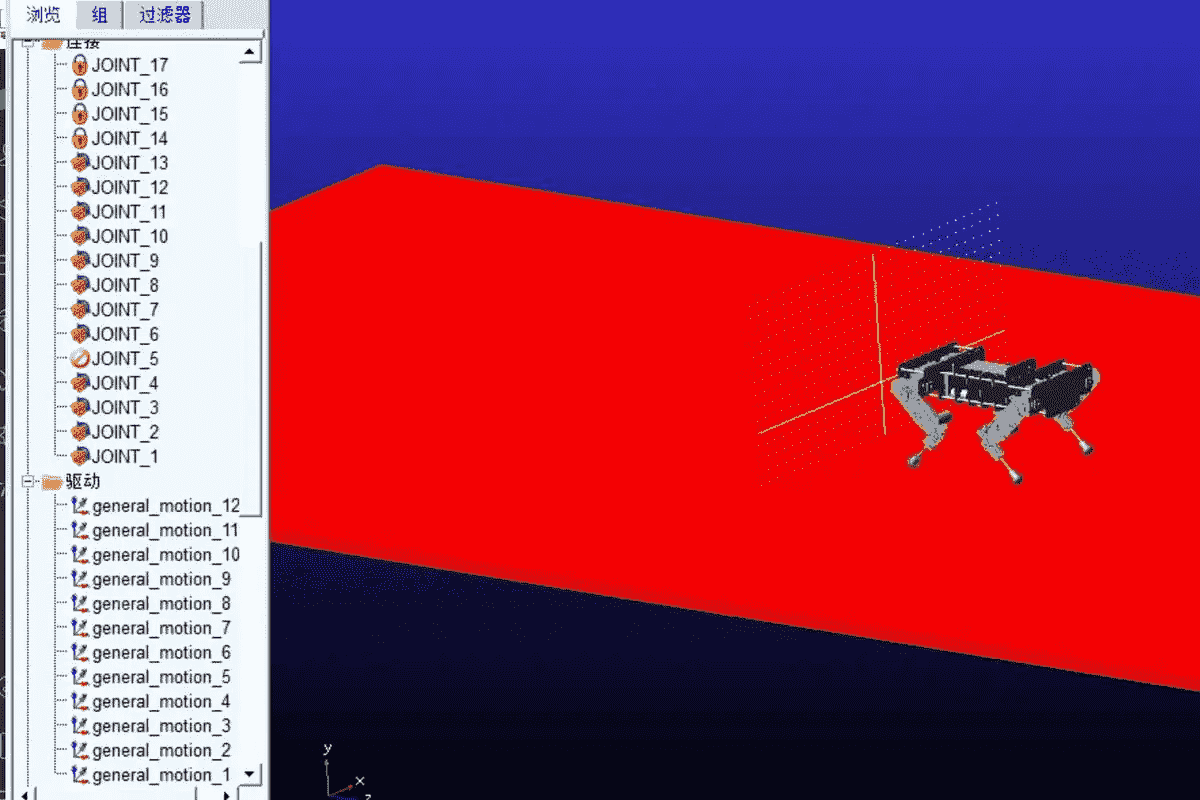Open the 过滤器 tab
The image size is (1200, 800).
pos(165,15)
